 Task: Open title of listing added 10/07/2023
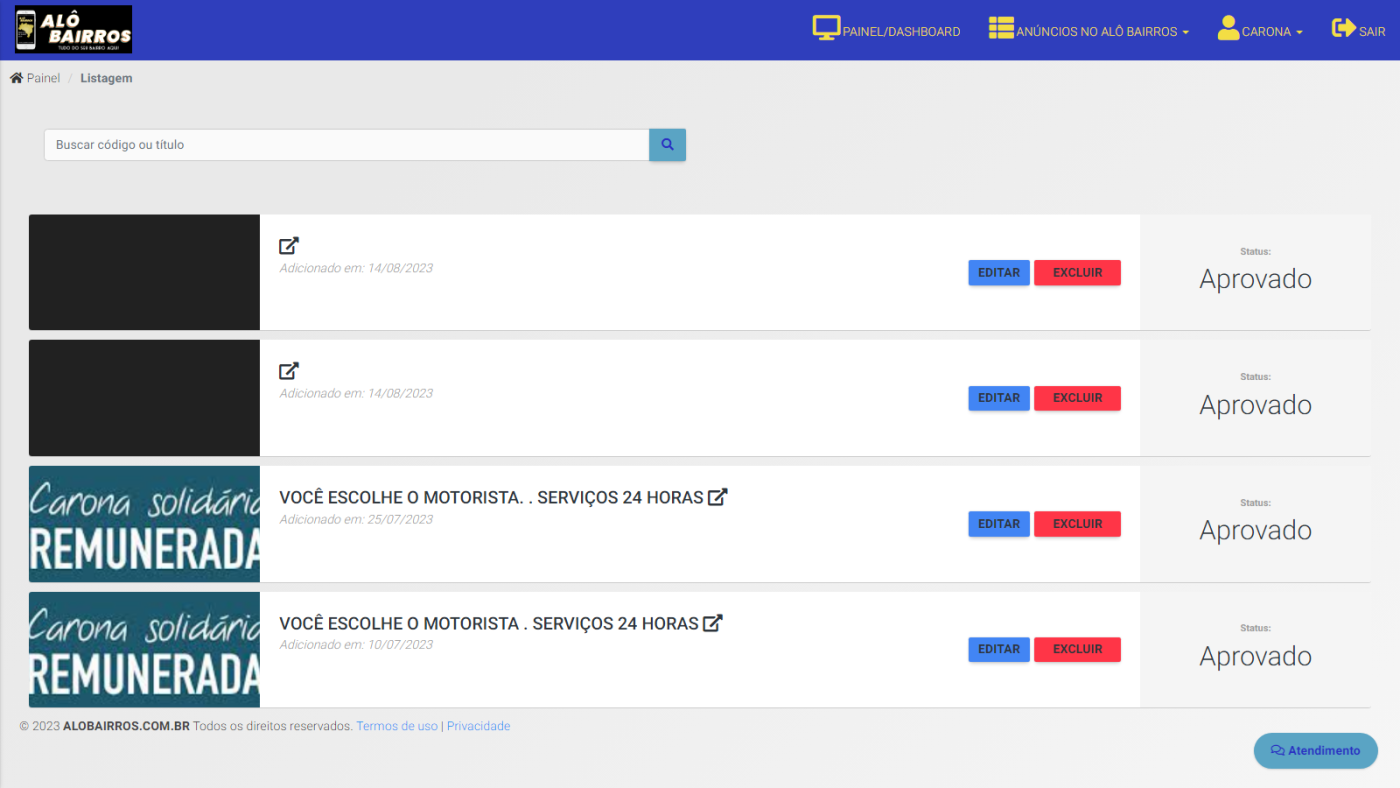pyautogui.click(x=489, y=623)
